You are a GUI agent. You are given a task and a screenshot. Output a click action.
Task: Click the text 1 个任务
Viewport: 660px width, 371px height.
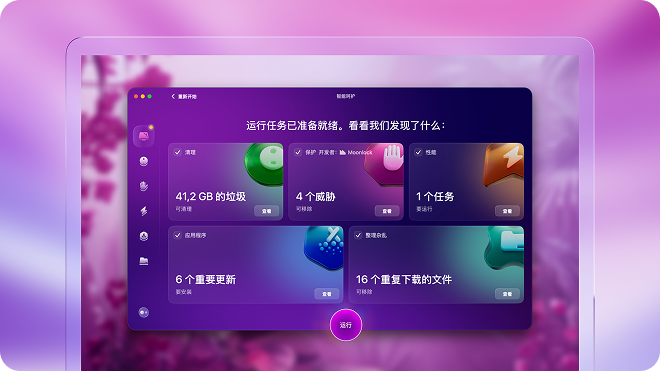click(x=435, y=197)
